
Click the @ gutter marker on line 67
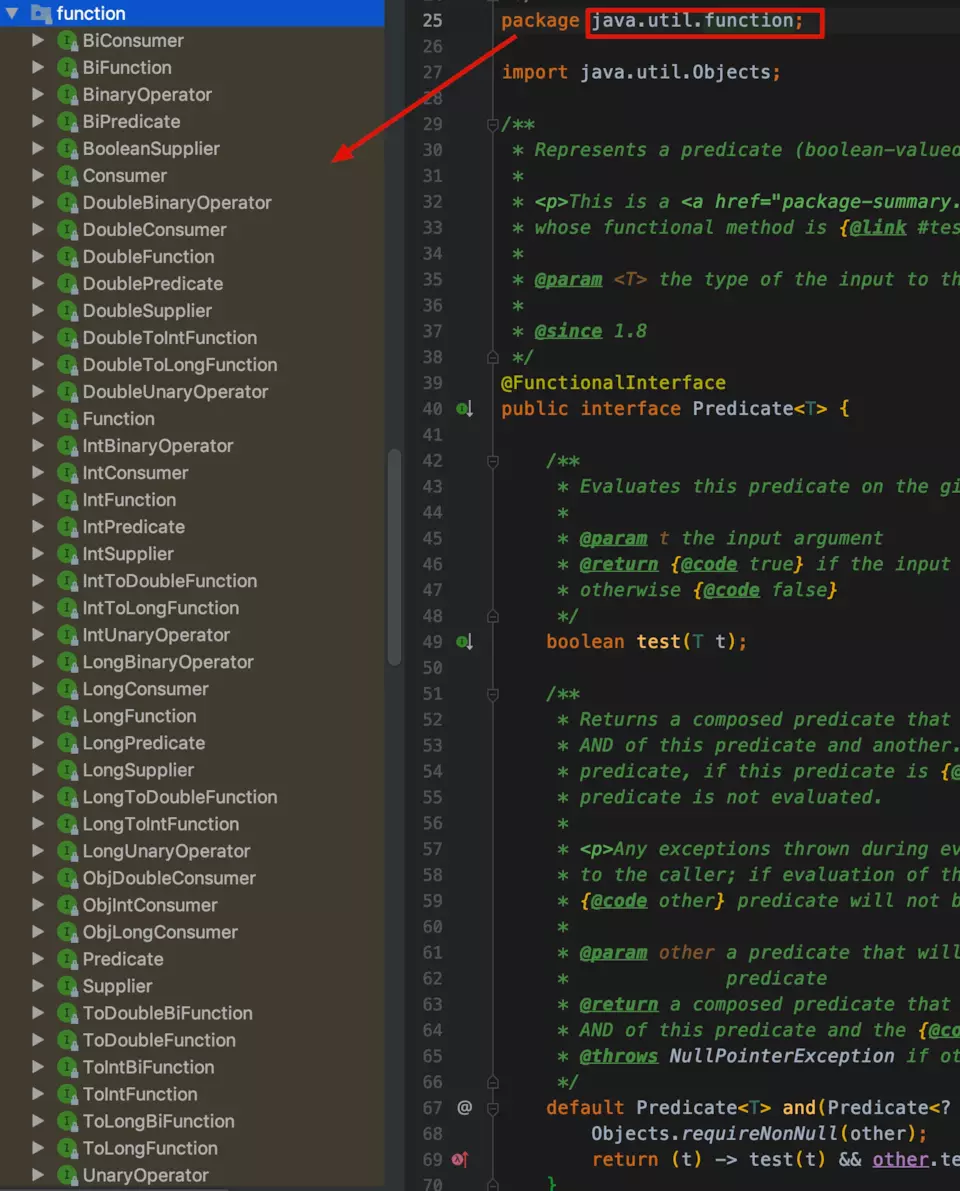click(x=464, y=1107)
